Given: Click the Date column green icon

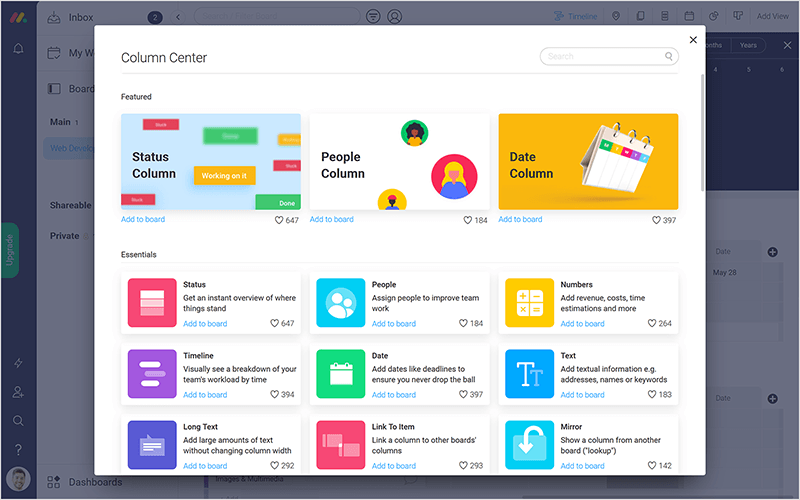Looking at the screenshot, I should [x=341, y=373].
